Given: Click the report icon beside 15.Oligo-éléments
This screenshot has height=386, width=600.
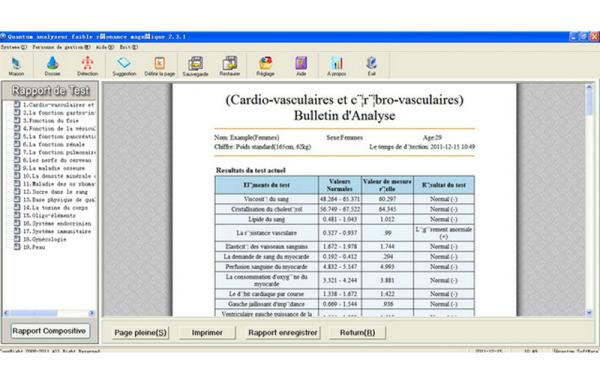Looking at the screenshot, I should tap(17, 215).
